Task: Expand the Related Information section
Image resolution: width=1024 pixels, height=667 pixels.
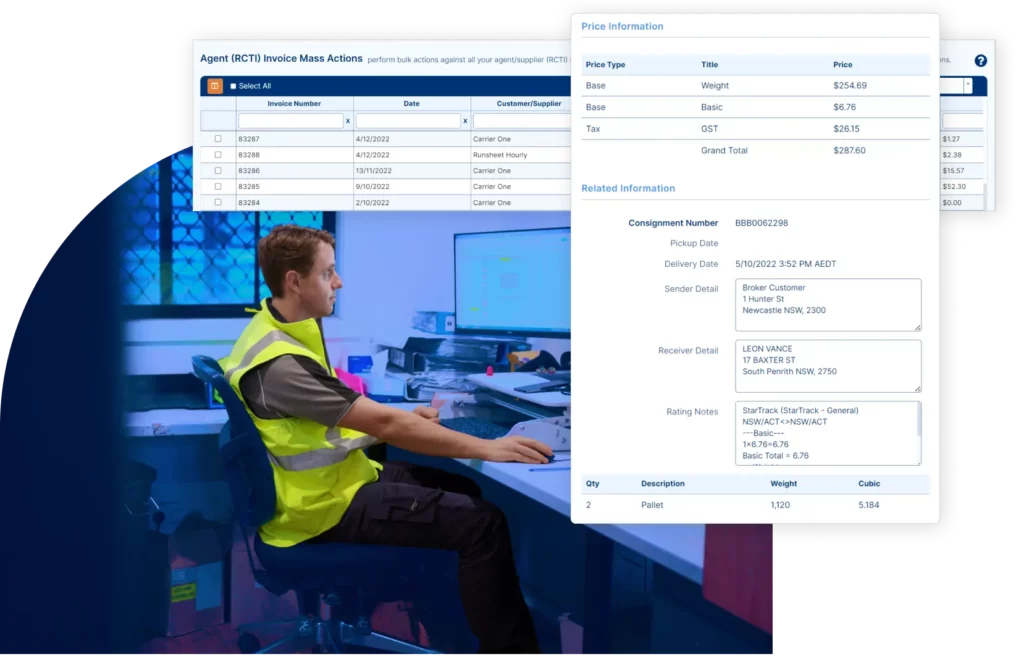Action: click(x=627, y=188)
